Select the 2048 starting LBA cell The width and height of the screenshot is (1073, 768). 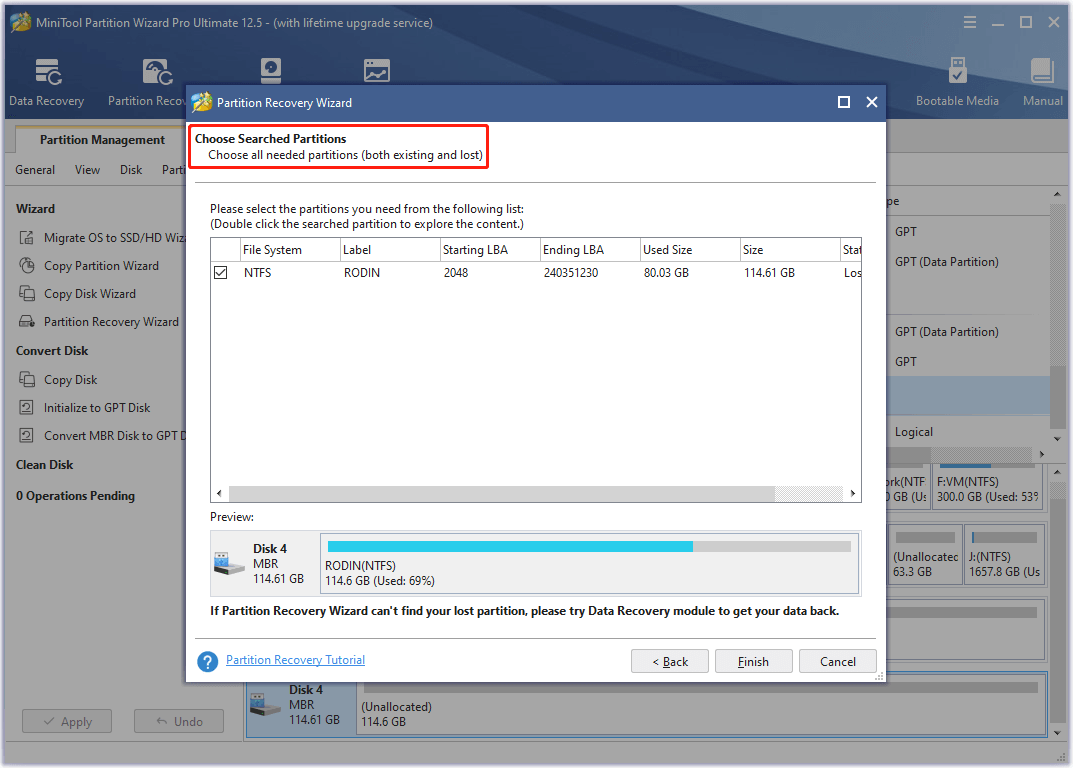[456, 272]
